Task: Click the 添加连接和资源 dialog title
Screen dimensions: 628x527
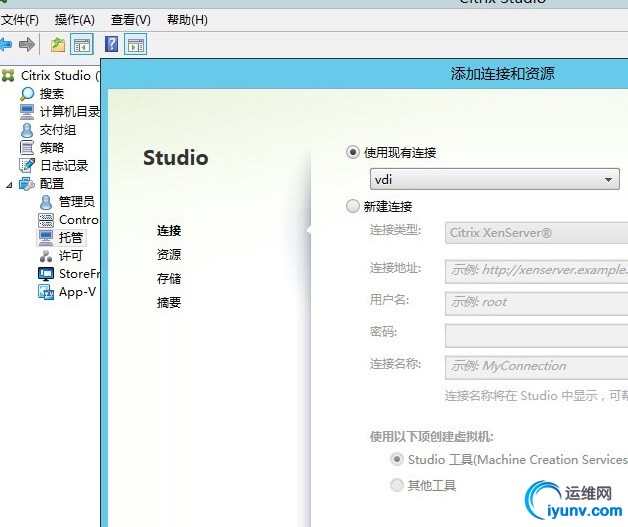Action: pos(503,74)
